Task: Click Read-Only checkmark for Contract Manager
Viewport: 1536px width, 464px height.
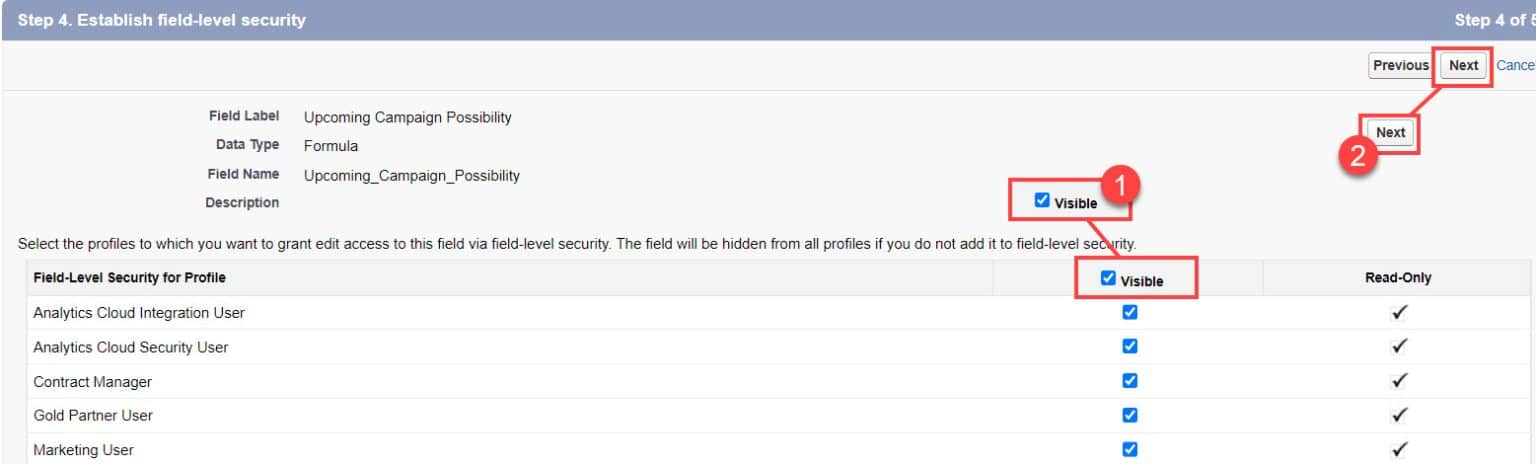Action: pos(1399,381)
